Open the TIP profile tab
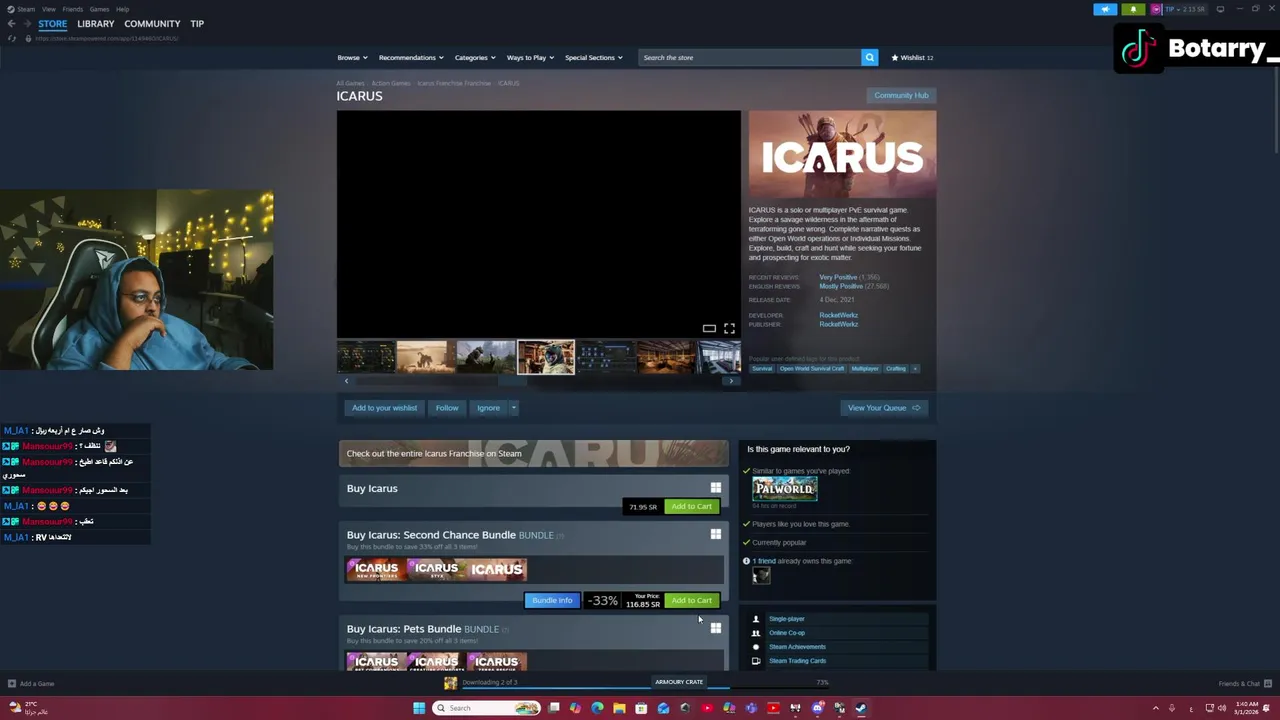Image resolution: width=1280 pixels, height=720 pixels. click(197, 24)
